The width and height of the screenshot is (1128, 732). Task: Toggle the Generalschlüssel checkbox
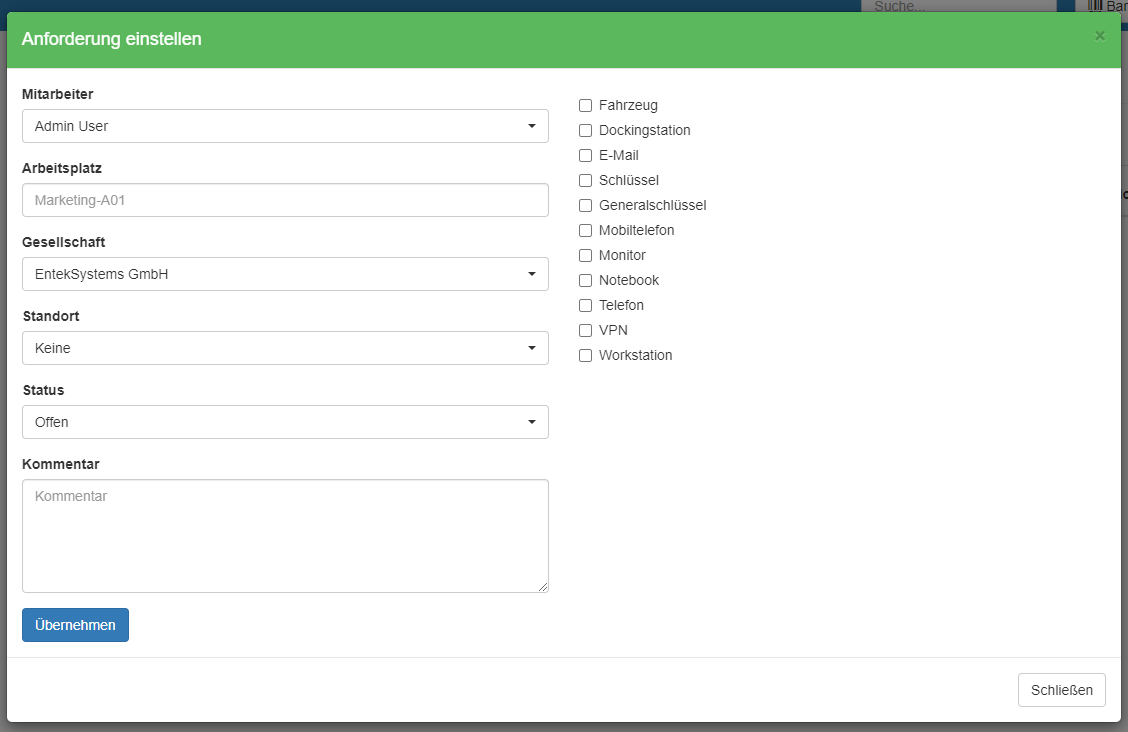point(586,205)
